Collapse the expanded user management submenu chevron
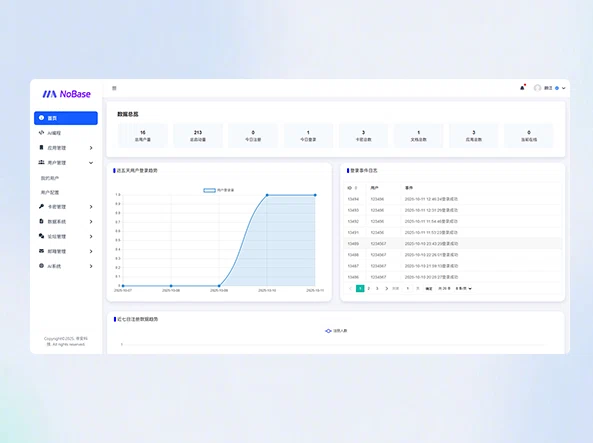593x443 pixels. pyautogui.click(x=91, y=163)
